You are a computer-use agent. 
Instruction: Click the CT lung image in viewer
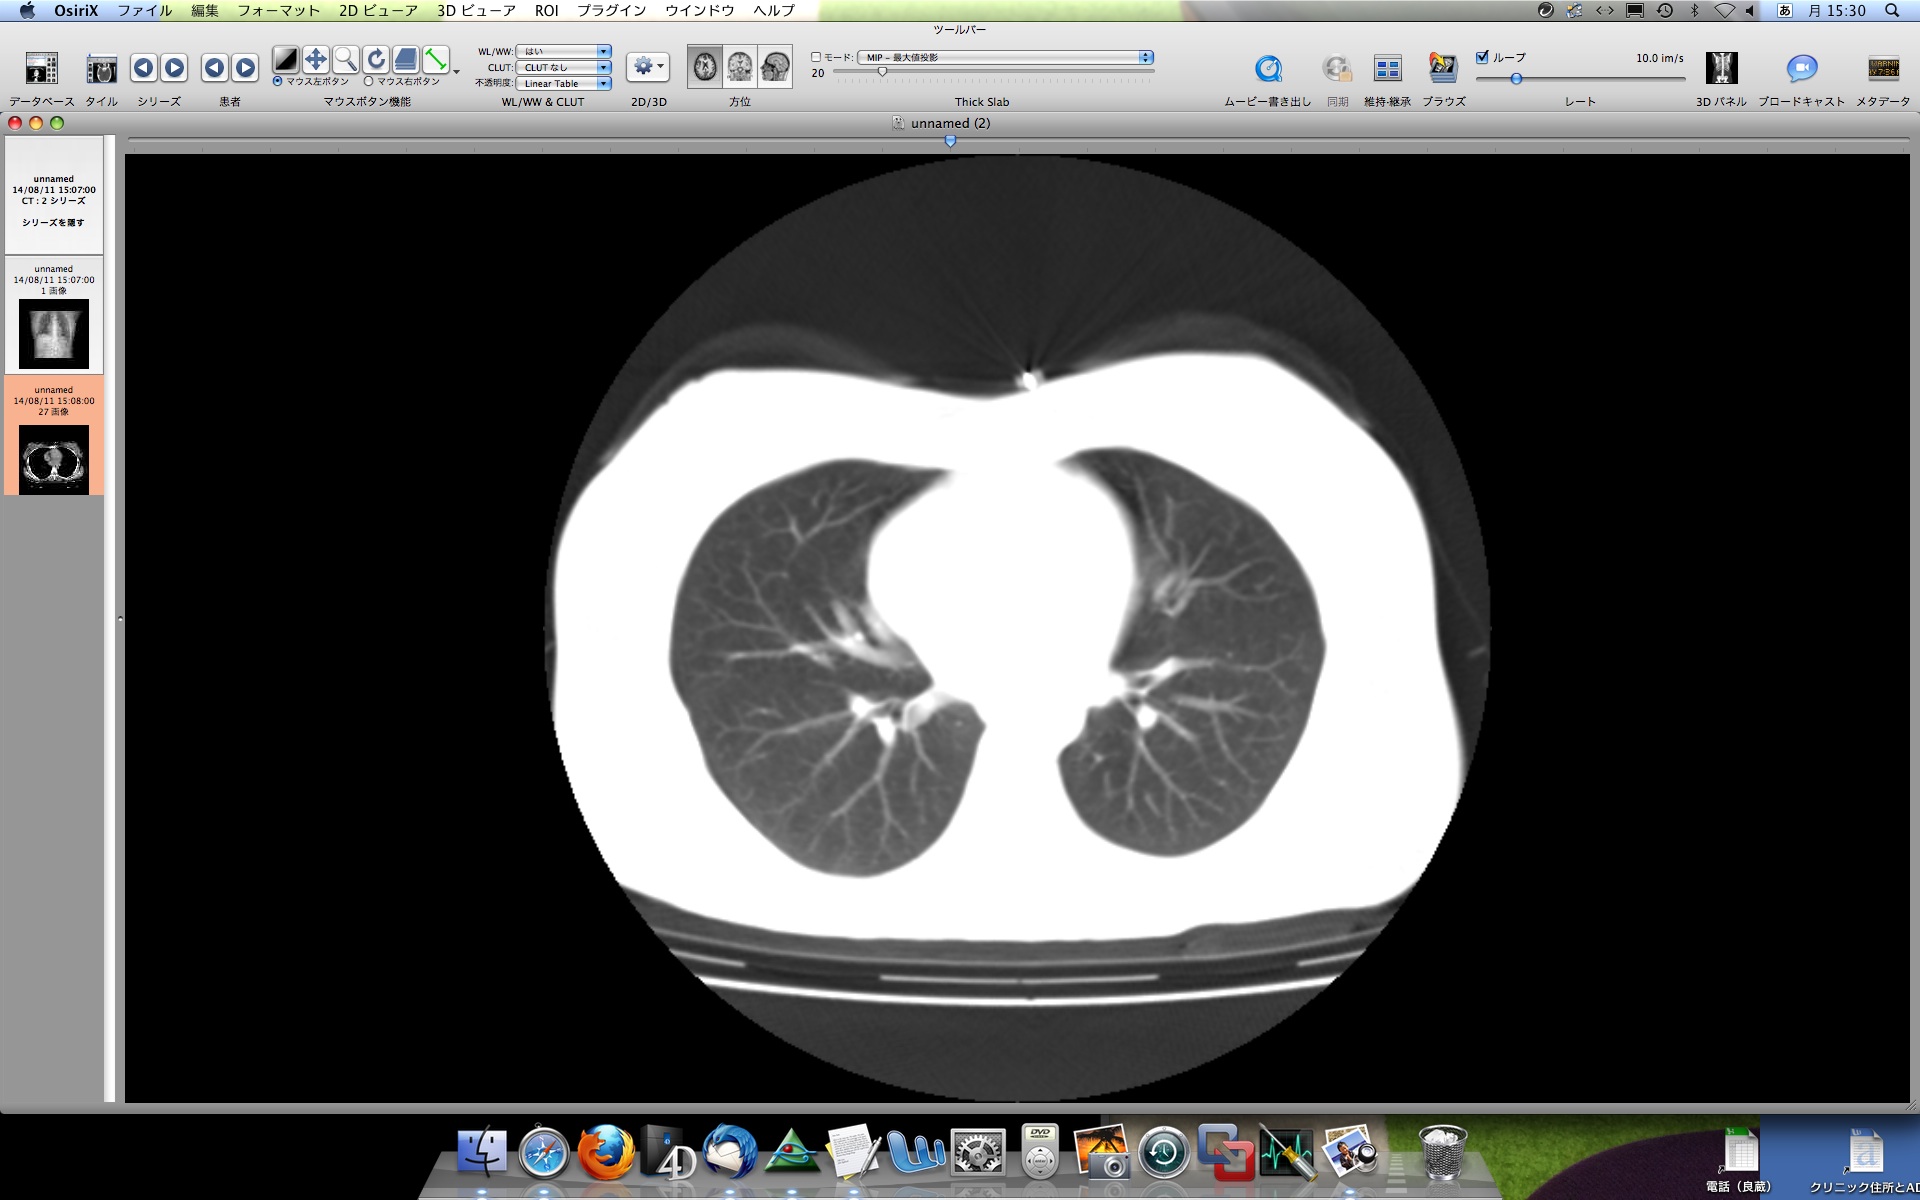1017,628
